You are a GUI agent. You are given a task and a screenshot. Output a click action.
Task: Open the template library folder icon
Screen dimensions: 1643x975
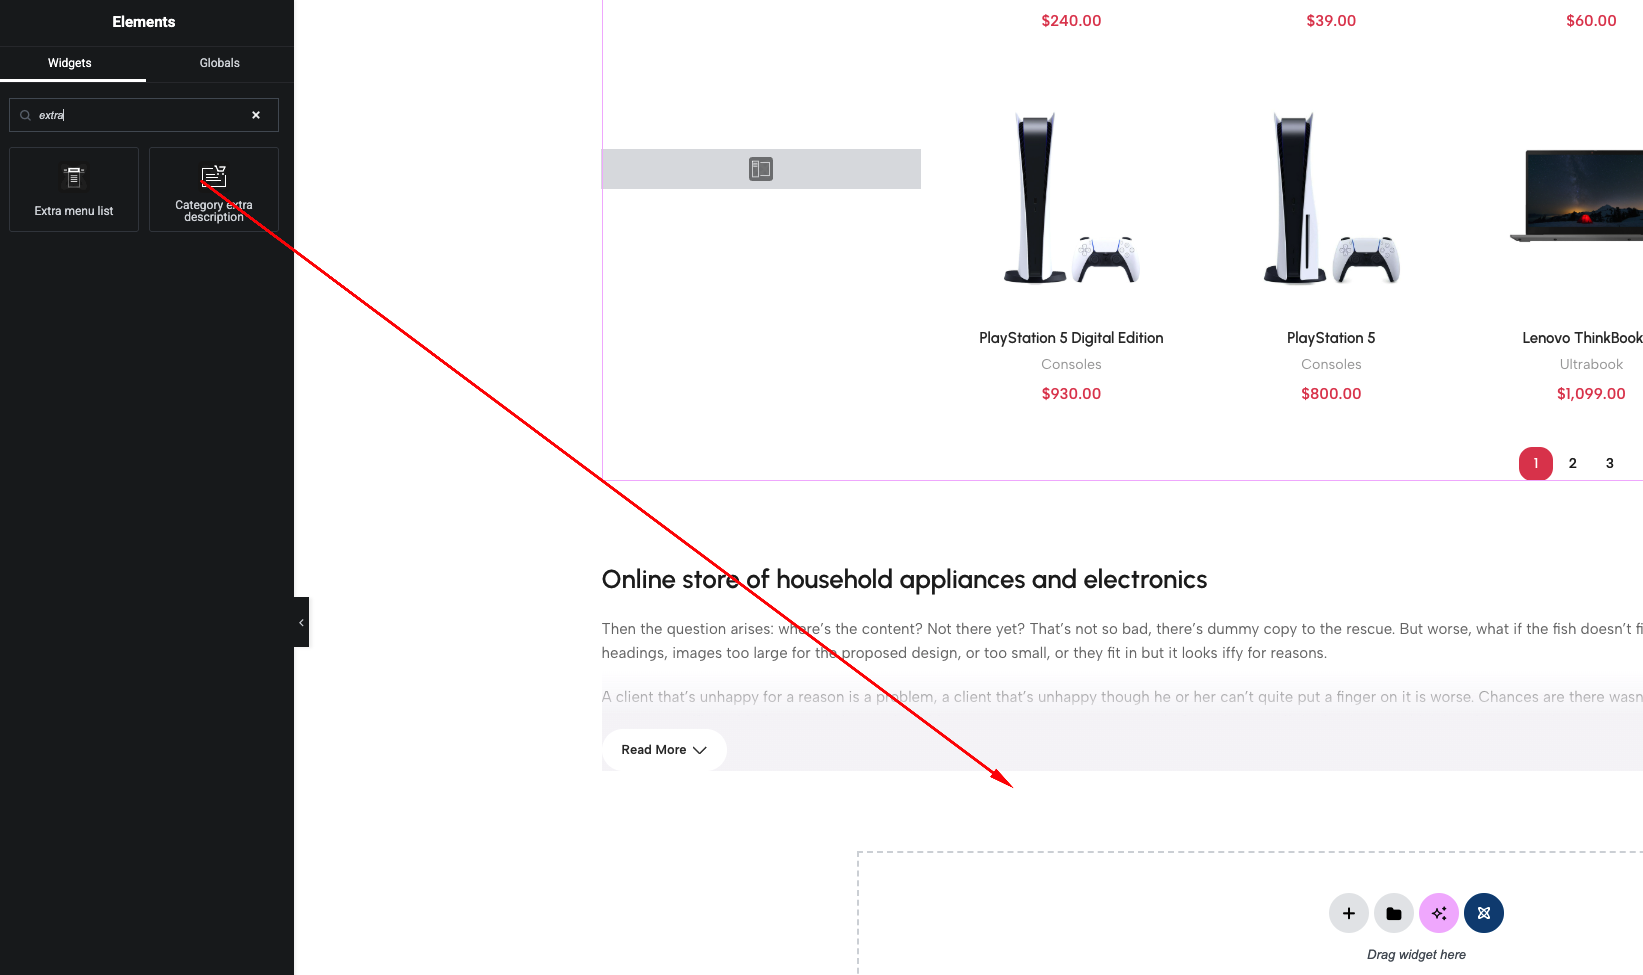(1394, 913)
